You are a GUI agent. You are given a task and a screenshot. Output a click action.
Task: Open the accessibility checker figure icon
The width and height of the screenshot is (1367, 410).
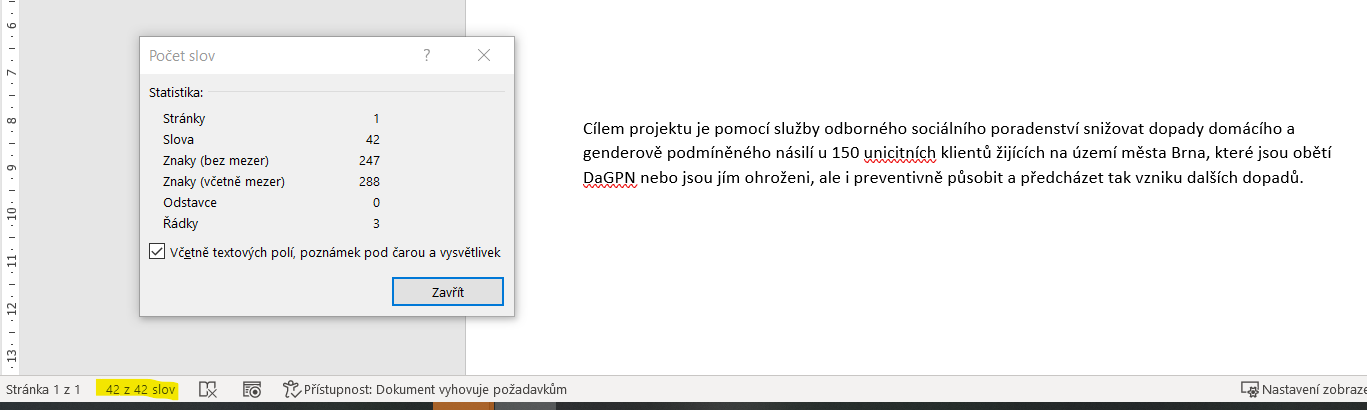tap(291, 390)
